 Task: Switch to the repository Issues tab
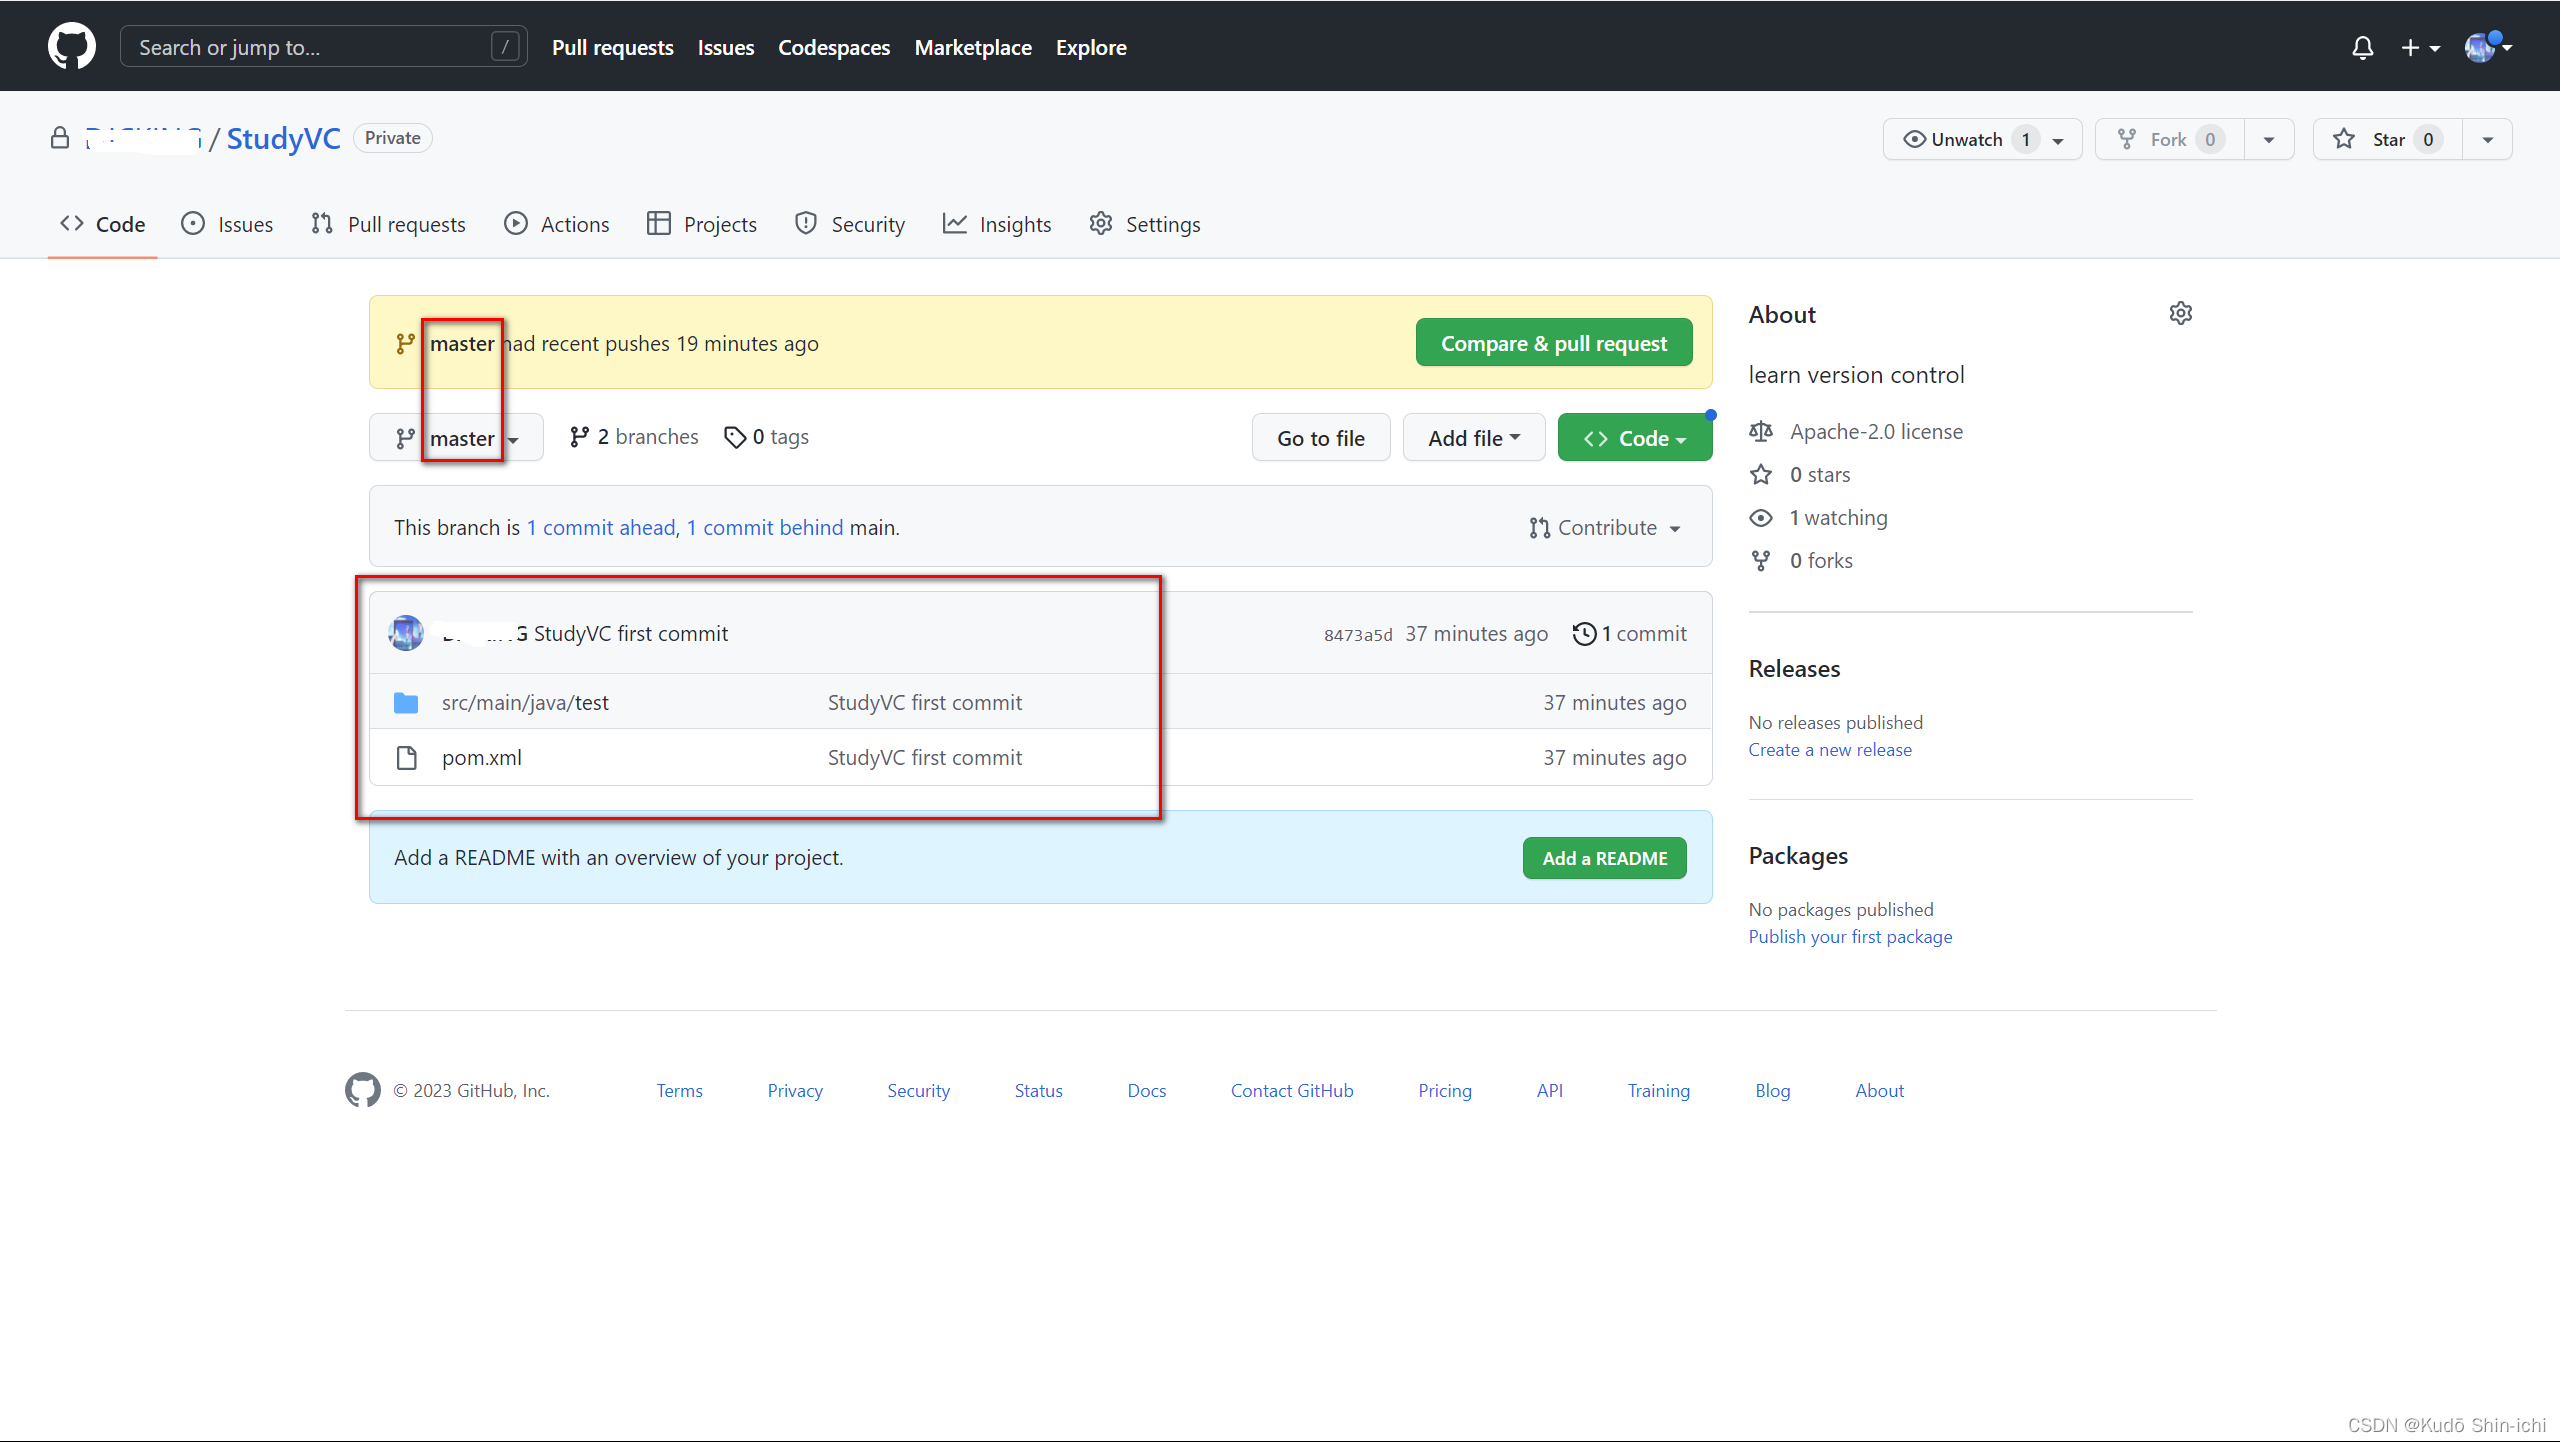tap(227, 224)
